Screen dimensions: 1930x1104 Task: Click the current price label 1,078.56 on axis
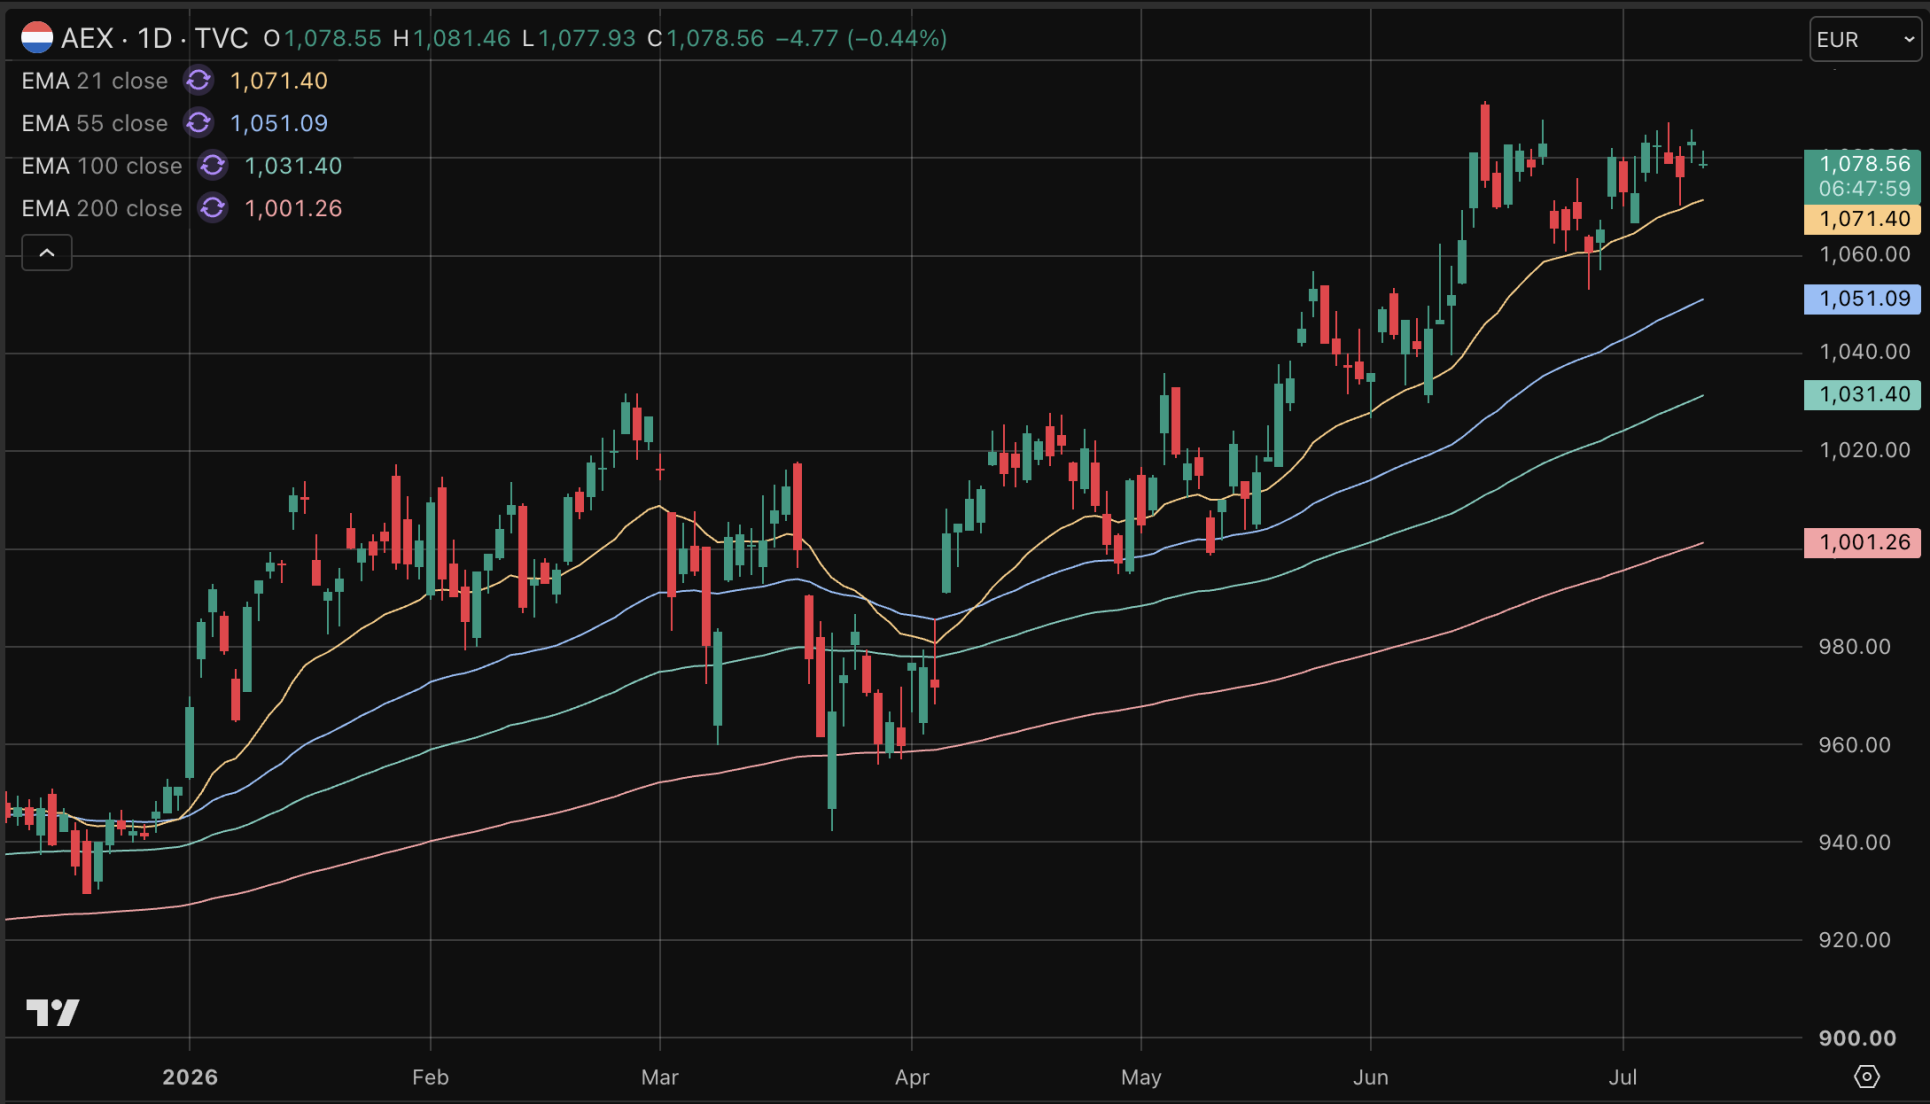pyautogui.click(x=1862, y=164)
